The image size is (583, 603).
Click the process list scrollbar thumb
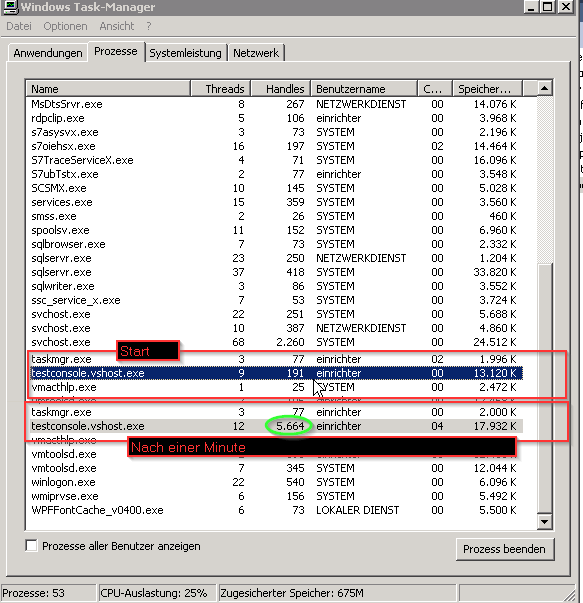click(544, 388)
